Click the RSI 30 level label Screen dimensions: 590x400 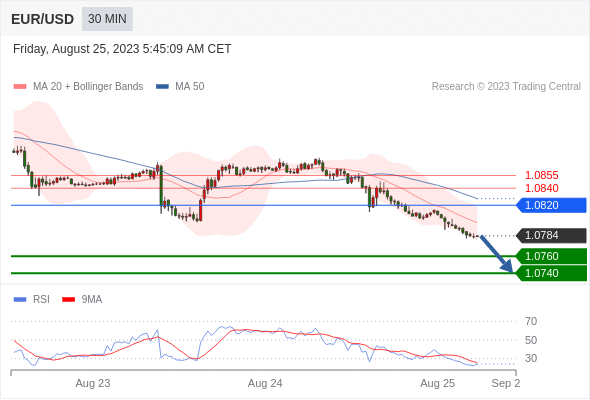click(x=531, y=358)
